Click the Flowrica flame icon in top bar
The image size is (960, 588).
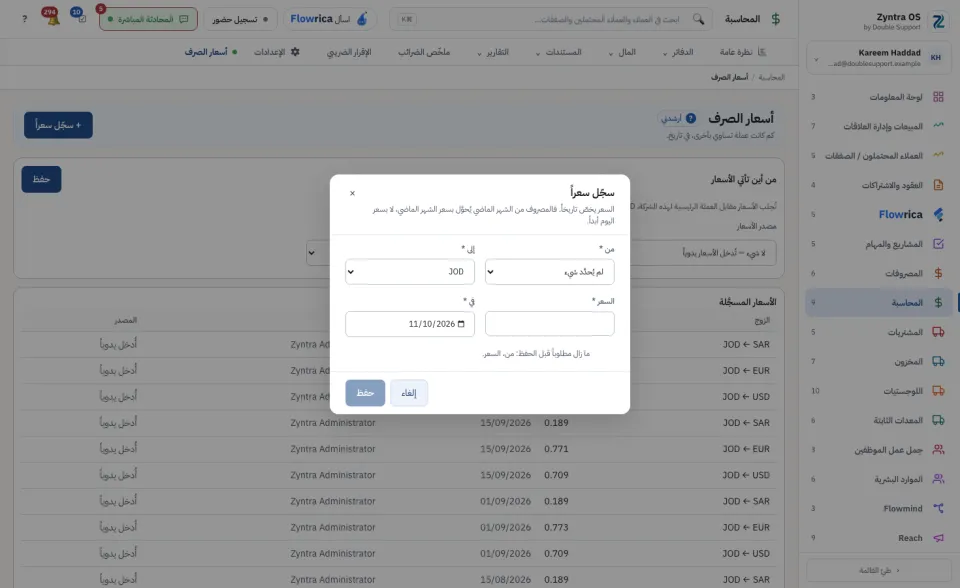pyautogui.click(x=362, y=19)
